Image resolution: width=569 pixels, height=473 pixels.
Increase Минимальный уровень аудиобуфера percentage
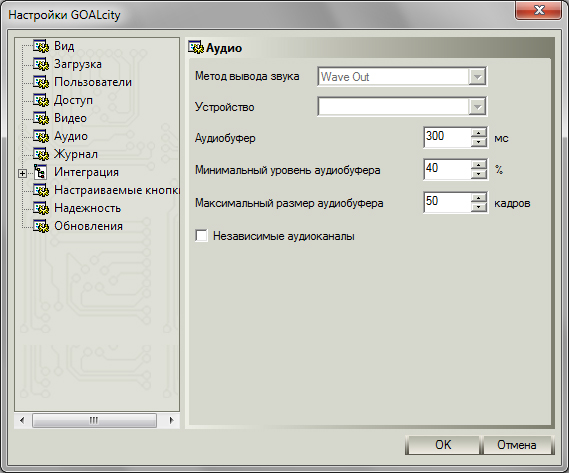coord(479,165)
